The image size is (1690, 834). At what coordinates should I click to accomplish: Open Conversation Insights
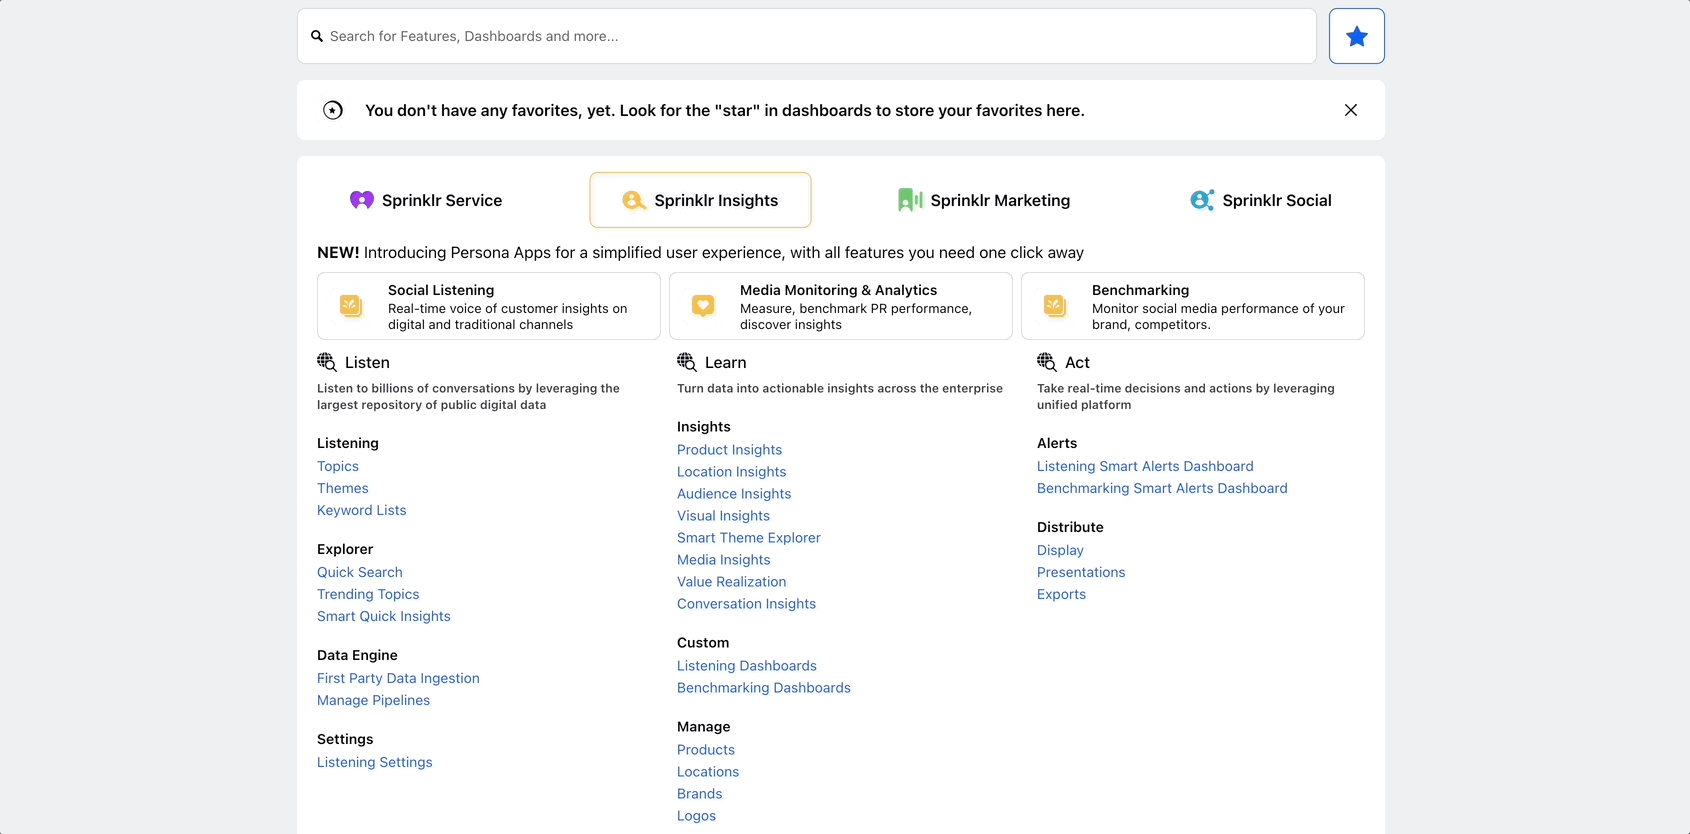coord(747,604)
